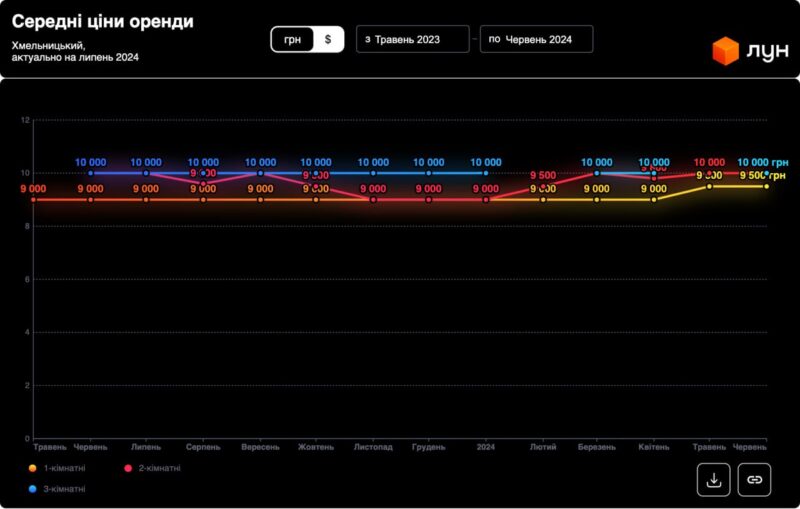Screen dimensions: 800x509
Task: Open the end date Червень 2024 picker
Action: point(536,39)
